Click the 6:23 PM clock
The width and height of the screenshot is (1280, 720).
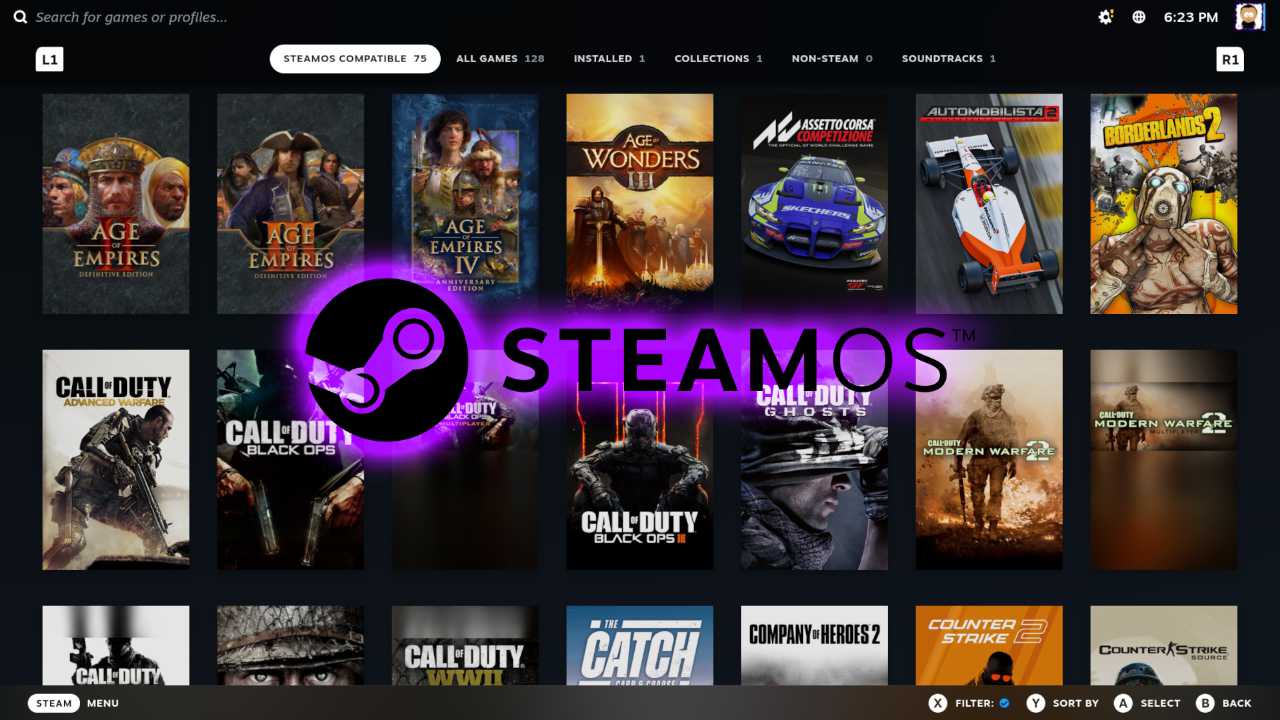pyautogui.click(x=1191, y=17)
